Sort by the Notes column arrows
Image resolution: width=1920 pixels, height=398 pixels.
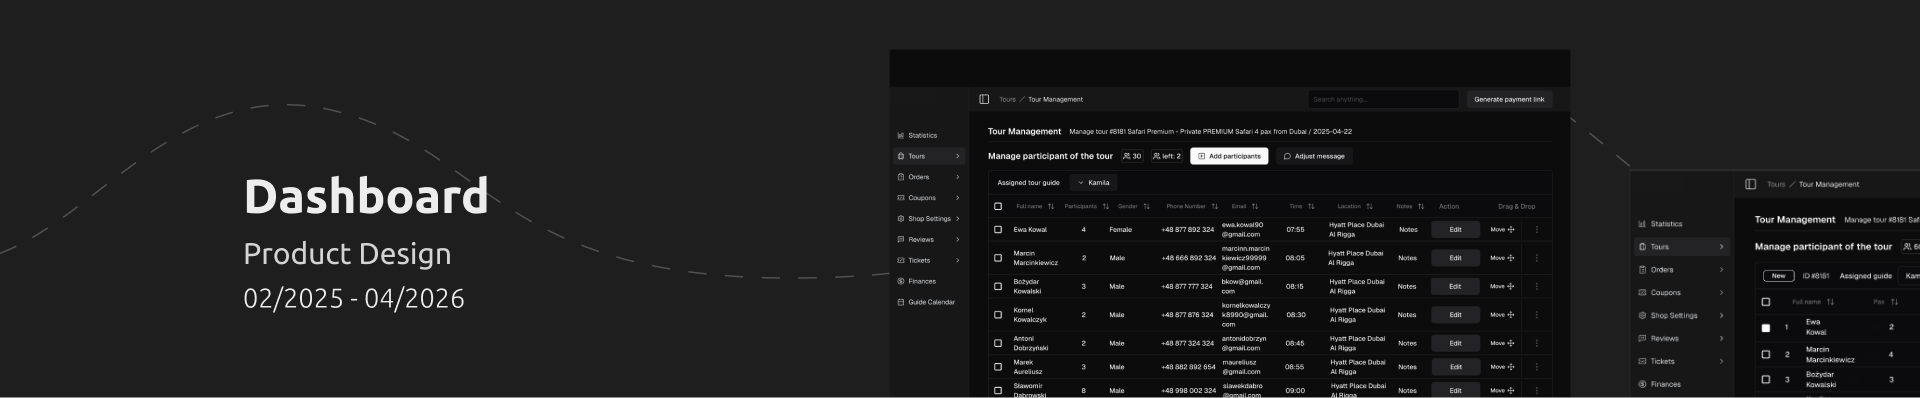[1420, 207]
